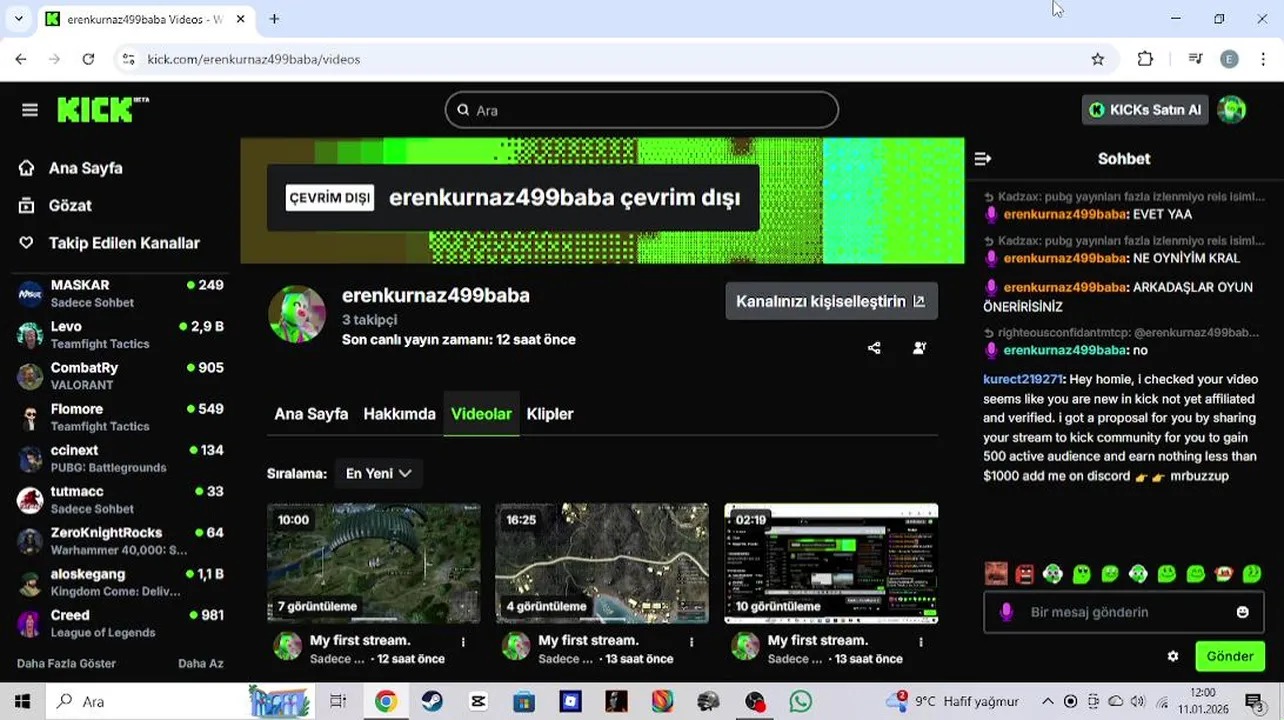1284x720 pixels.
Task: Open the tab search dropdown in Chrome
Action: click(x=18, y=19)
